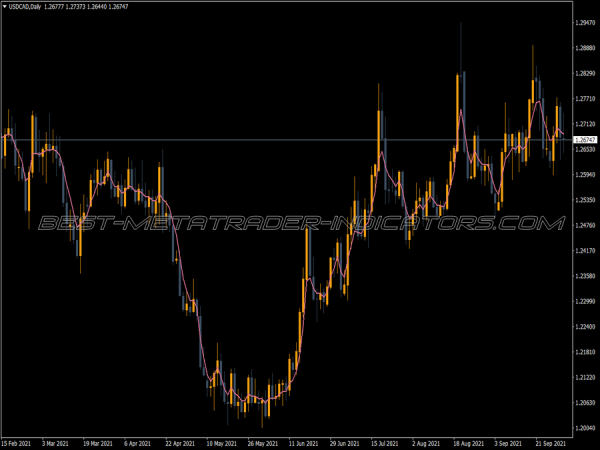This screenshot has width=600, height=450.
Task: Click the 11 Jun 2021 date label
Action: 303,443
